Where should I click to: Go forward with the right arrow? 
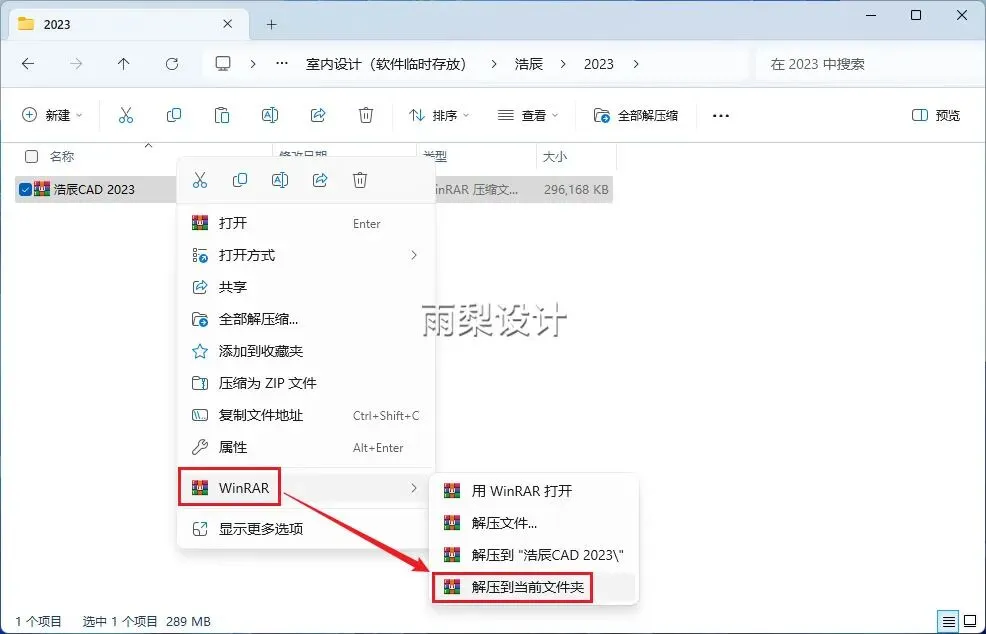pyautogui.click(x=75, y=64)
